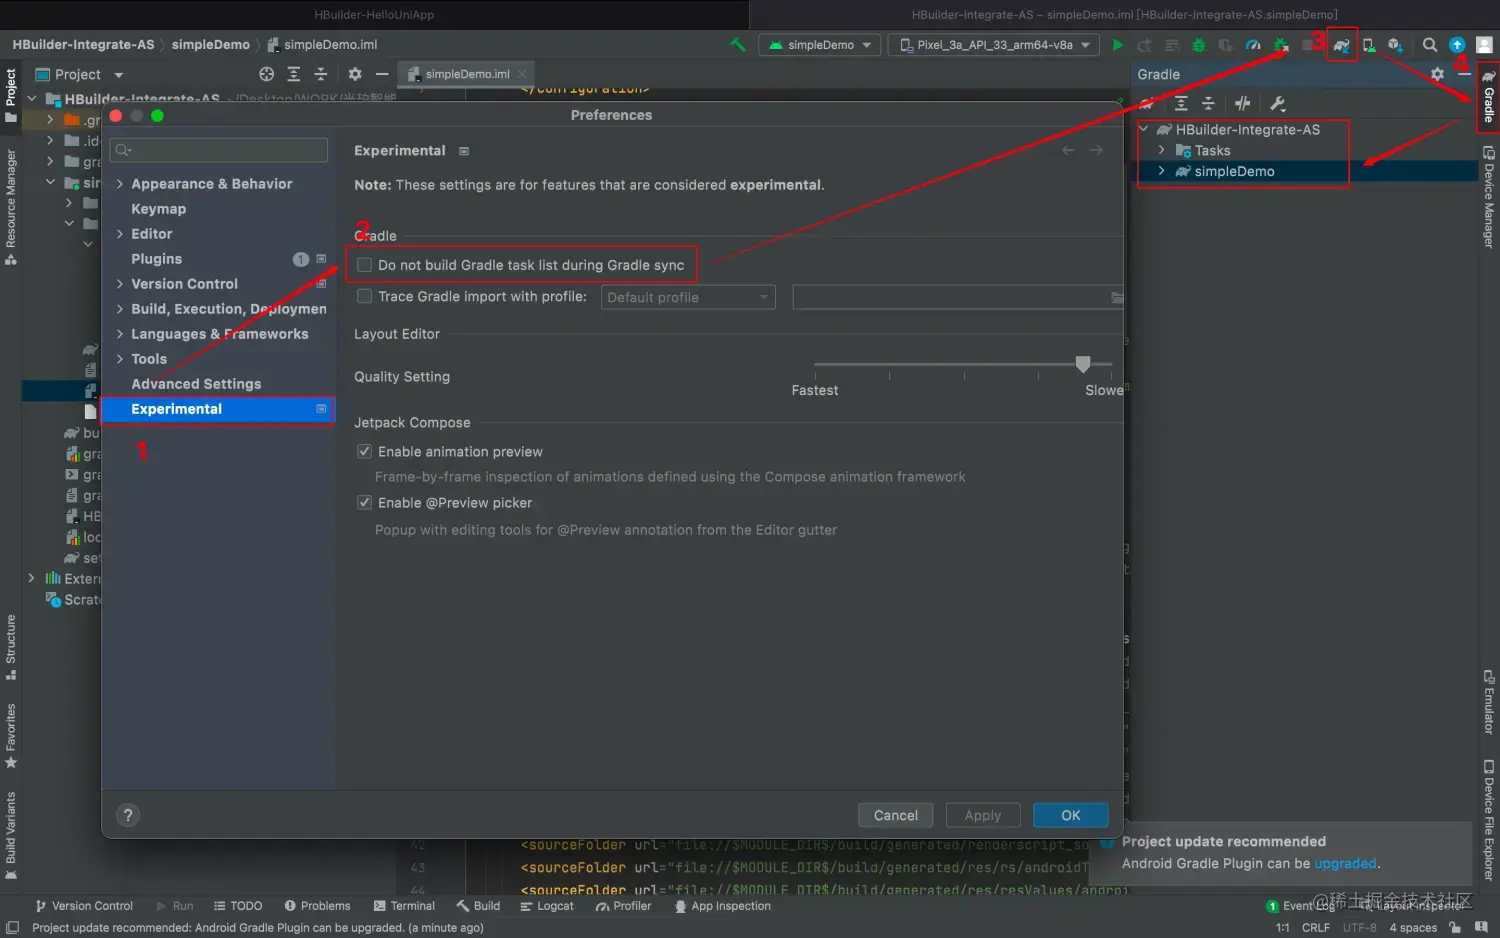
Task: Select Keymap in the Preferences sidebar
Action: coord(158,209)
